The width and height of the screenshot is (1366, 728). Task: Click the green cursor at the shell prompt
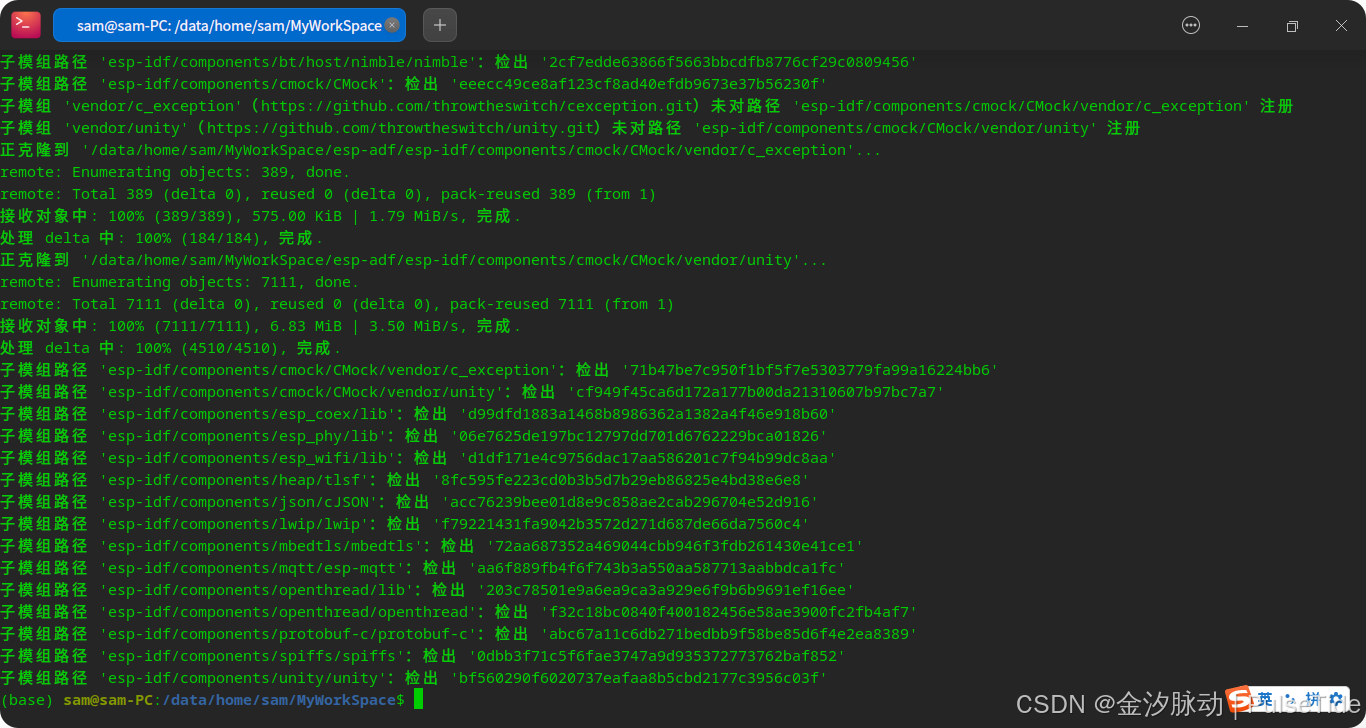[418, 699]
